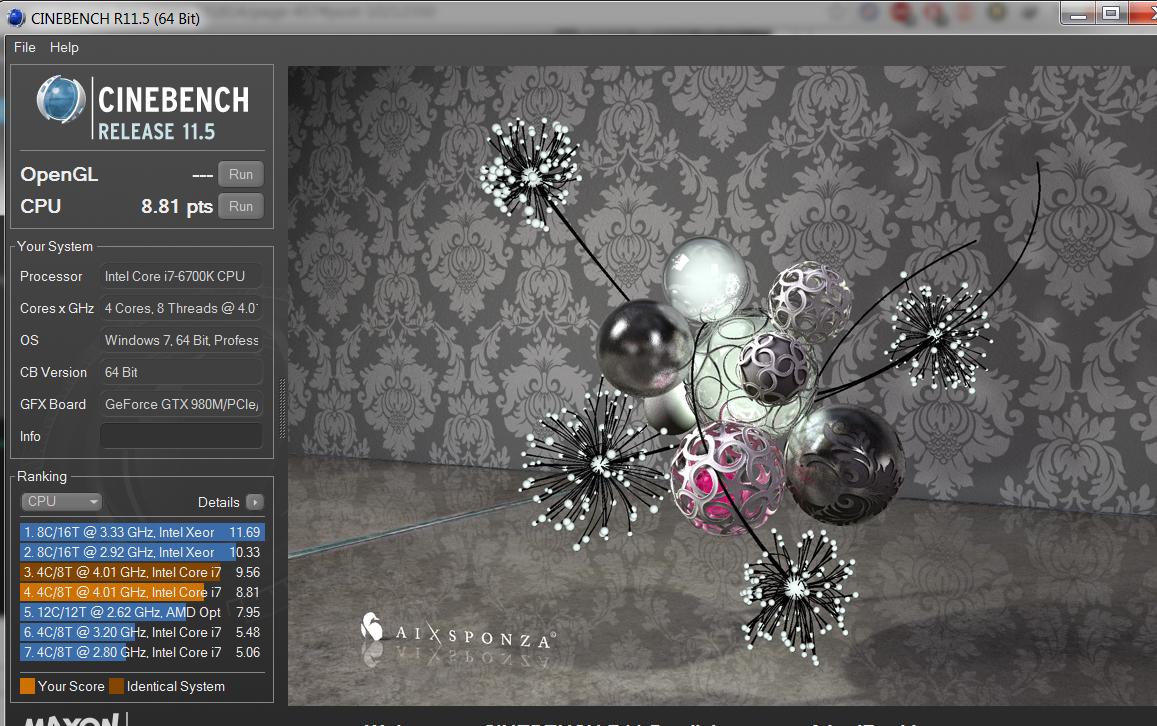The width and height of the screenshot is (1157, 726).
Task: Click the Info text field
Action: [x=181, y=436]
